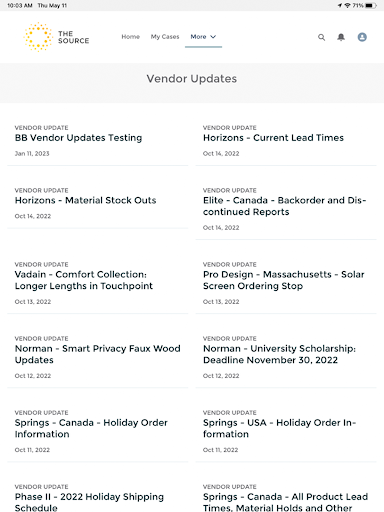Open the notifications bell

[341, 37]
